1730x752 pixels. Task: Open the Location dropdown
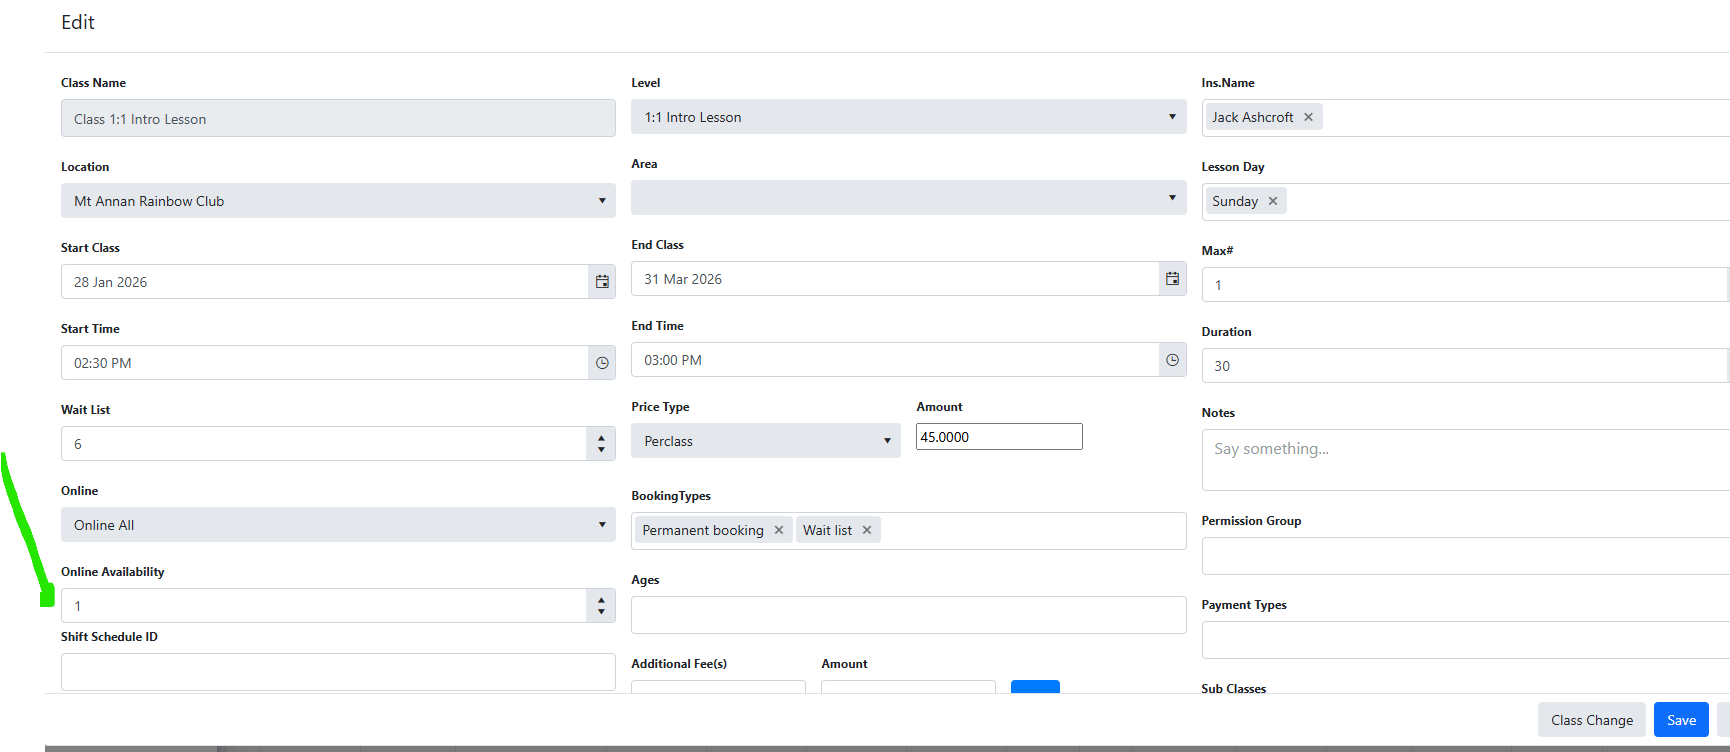click(x=338, y=201)
